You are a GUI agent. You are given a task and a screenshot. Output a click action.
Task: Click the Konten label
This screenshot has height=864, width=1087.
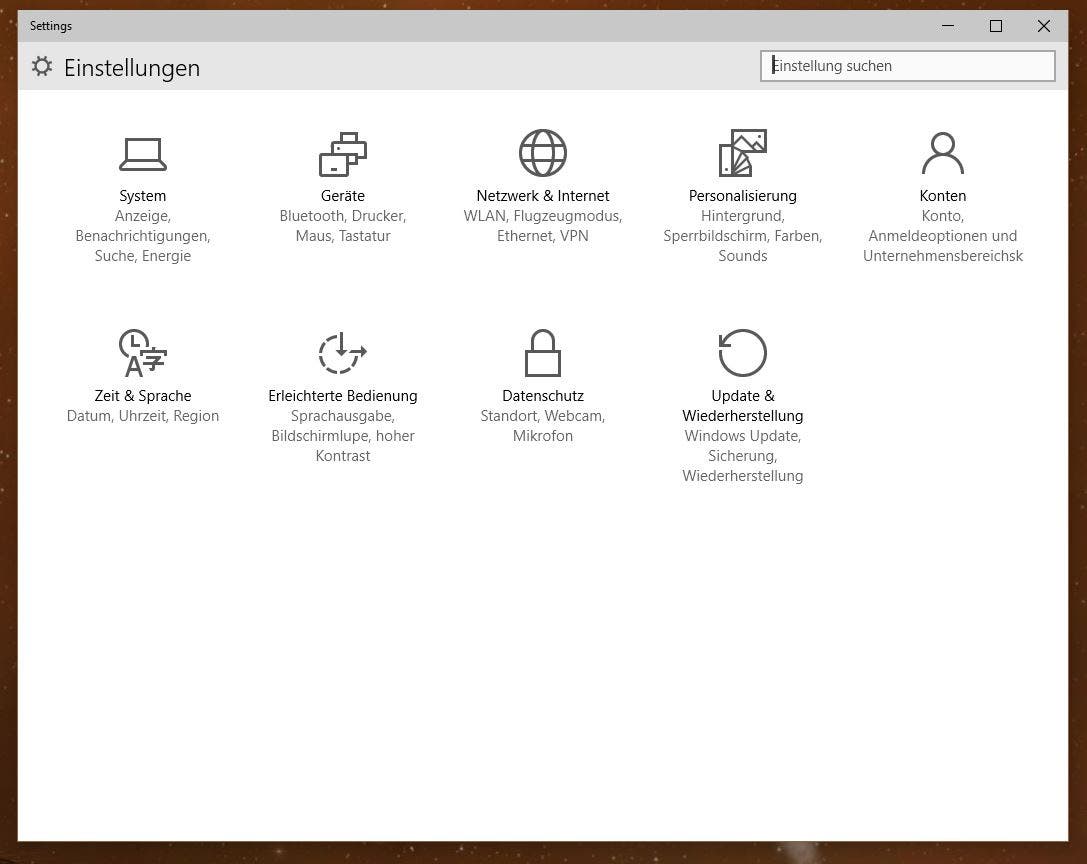pyautogui.click(x=943, y=196)
